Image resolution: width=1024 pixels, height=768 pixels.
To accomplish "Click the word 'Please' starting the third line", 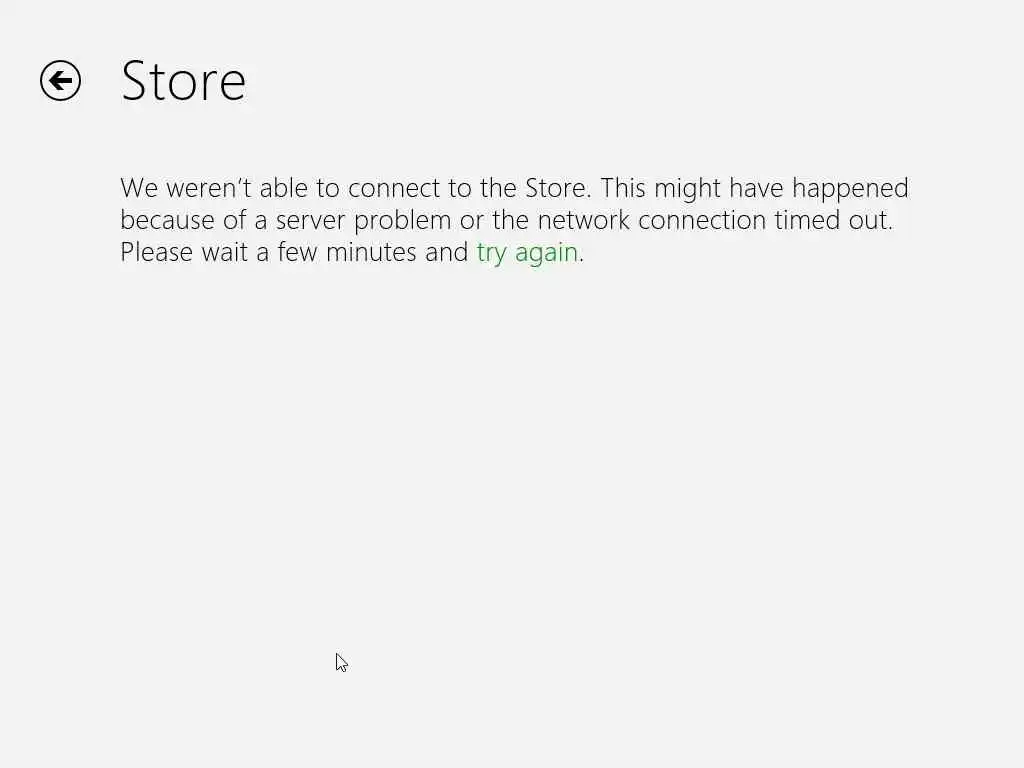I will 157,252.
